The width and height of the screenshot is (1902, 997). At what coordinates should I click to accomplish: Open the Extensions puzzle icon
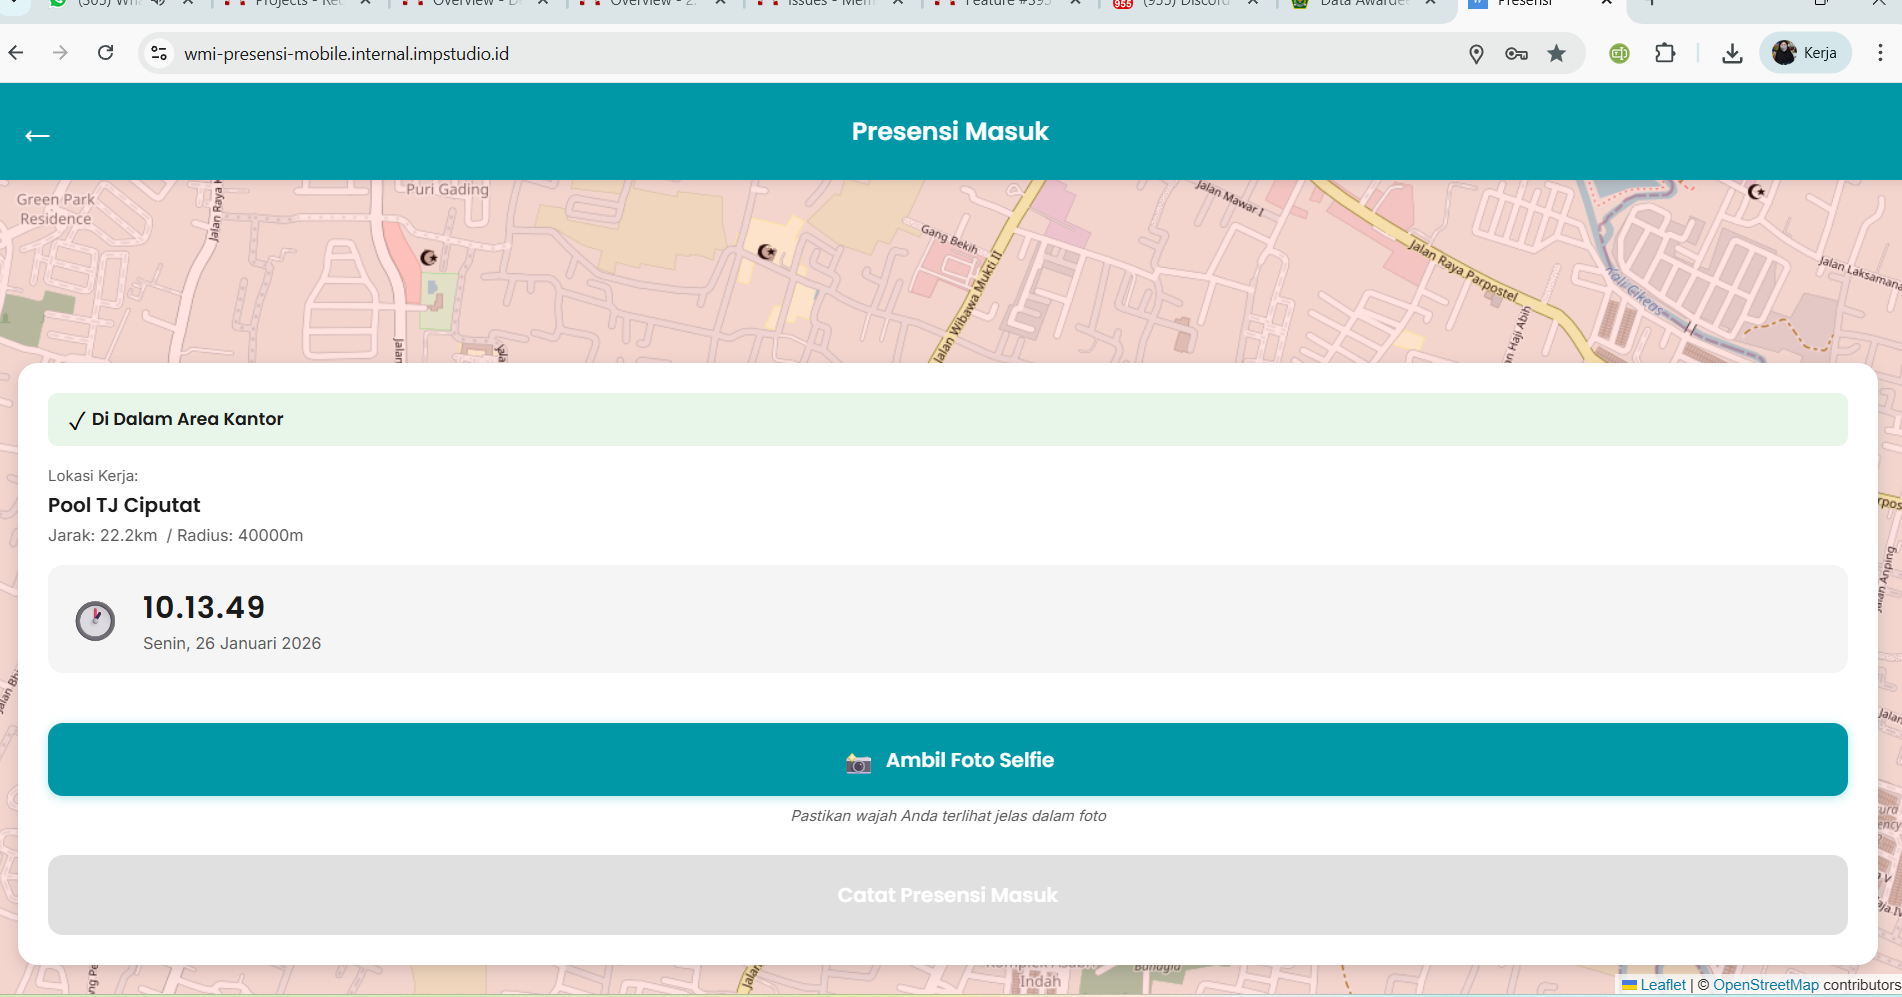point(1665,54)
